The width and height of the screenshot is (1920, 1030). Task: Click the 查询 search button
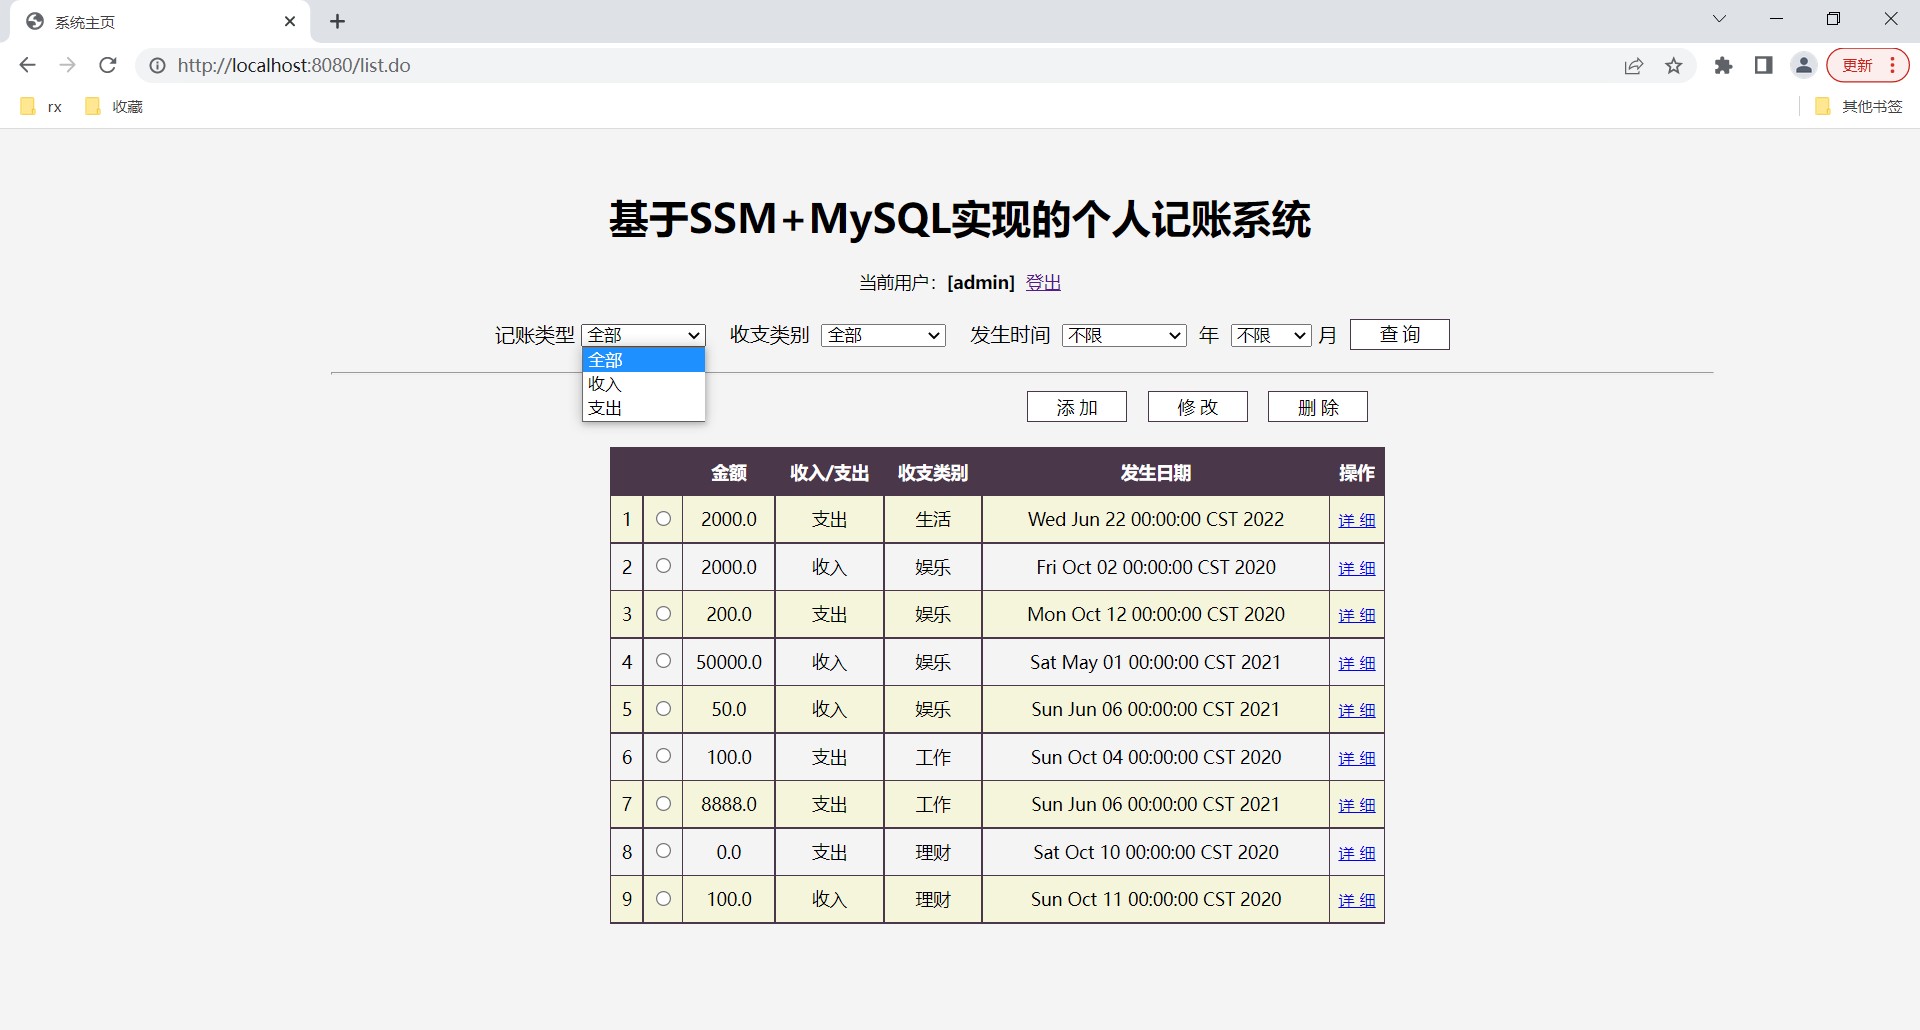pyautogui.click(x=1399, y=335)
